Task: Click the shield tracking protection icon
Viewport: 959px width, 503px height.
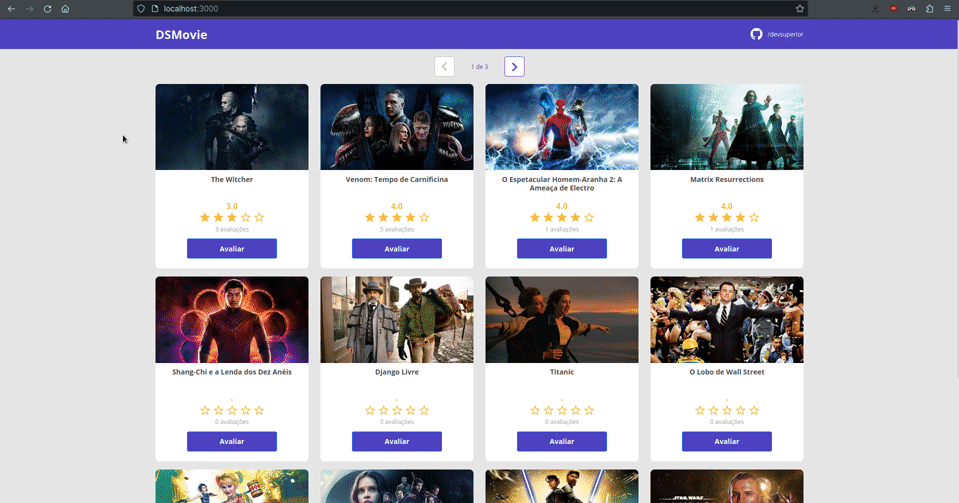Action: [x=141, y=9]
